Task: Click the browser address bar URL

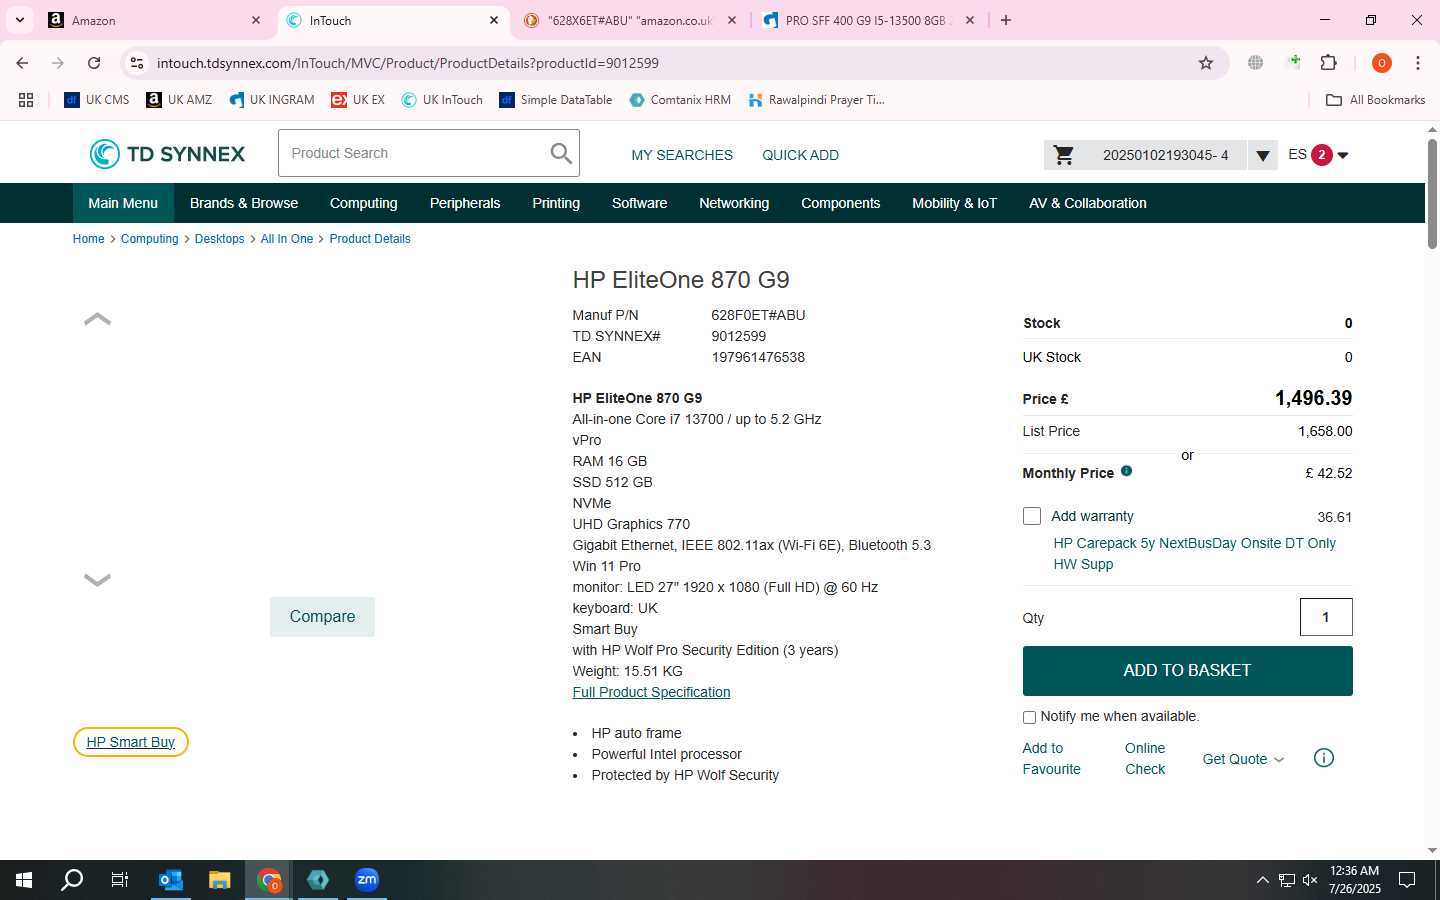Action: click(x=408, y=63)
